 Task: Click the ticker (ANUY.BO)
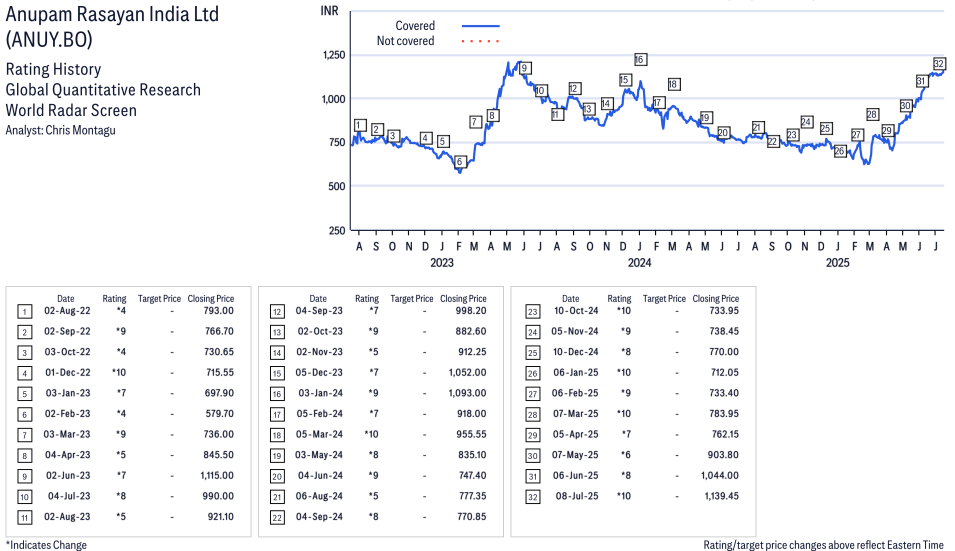[49, 40]
